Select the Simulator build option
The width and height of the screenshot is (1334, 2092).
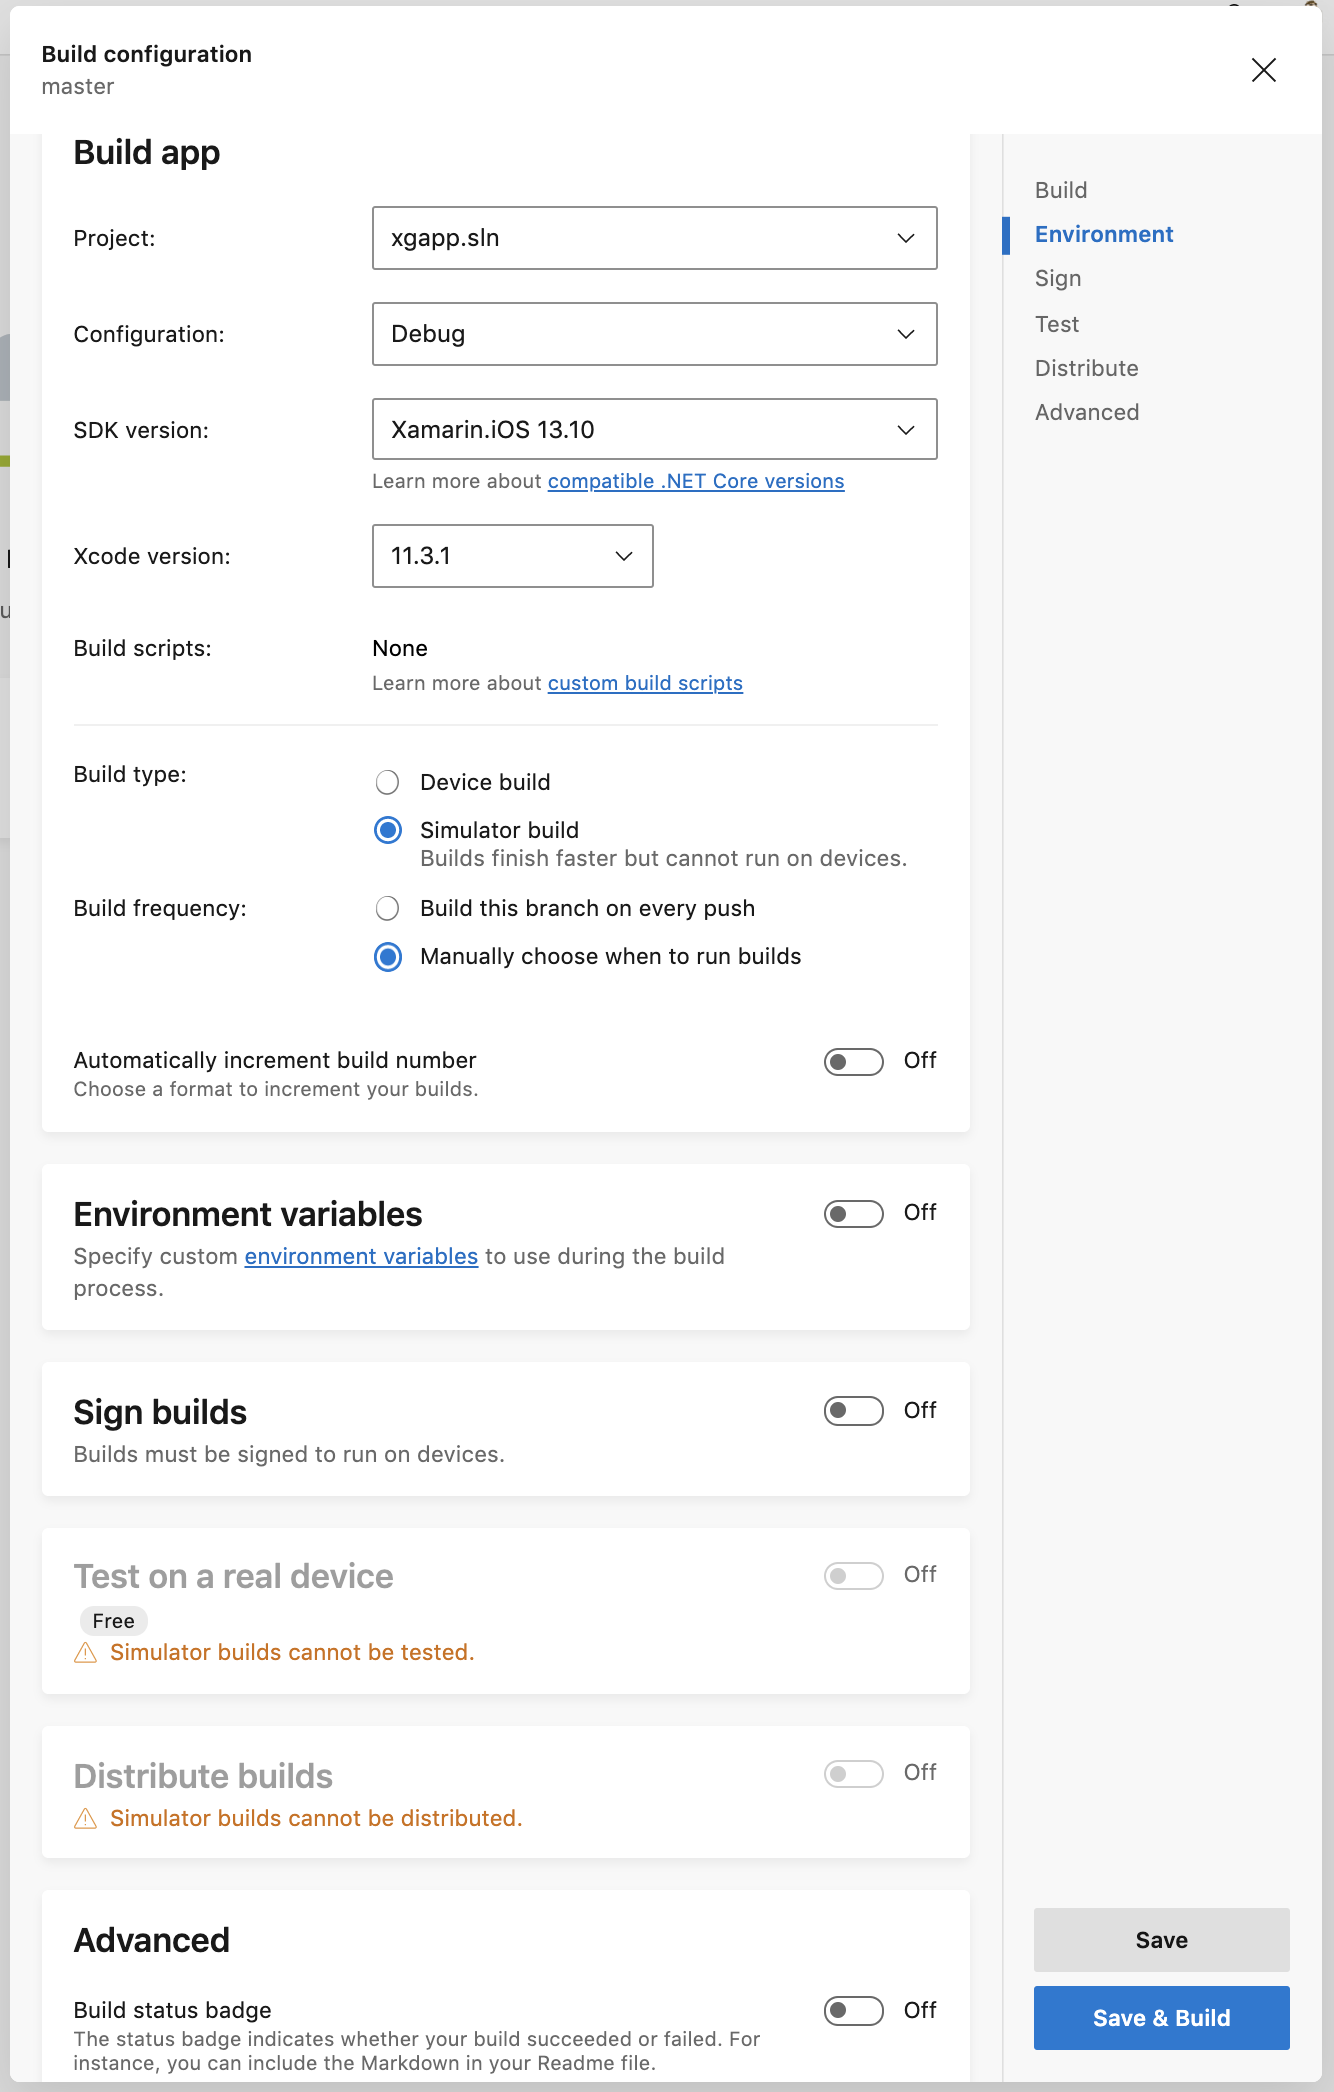coord(388,830)
